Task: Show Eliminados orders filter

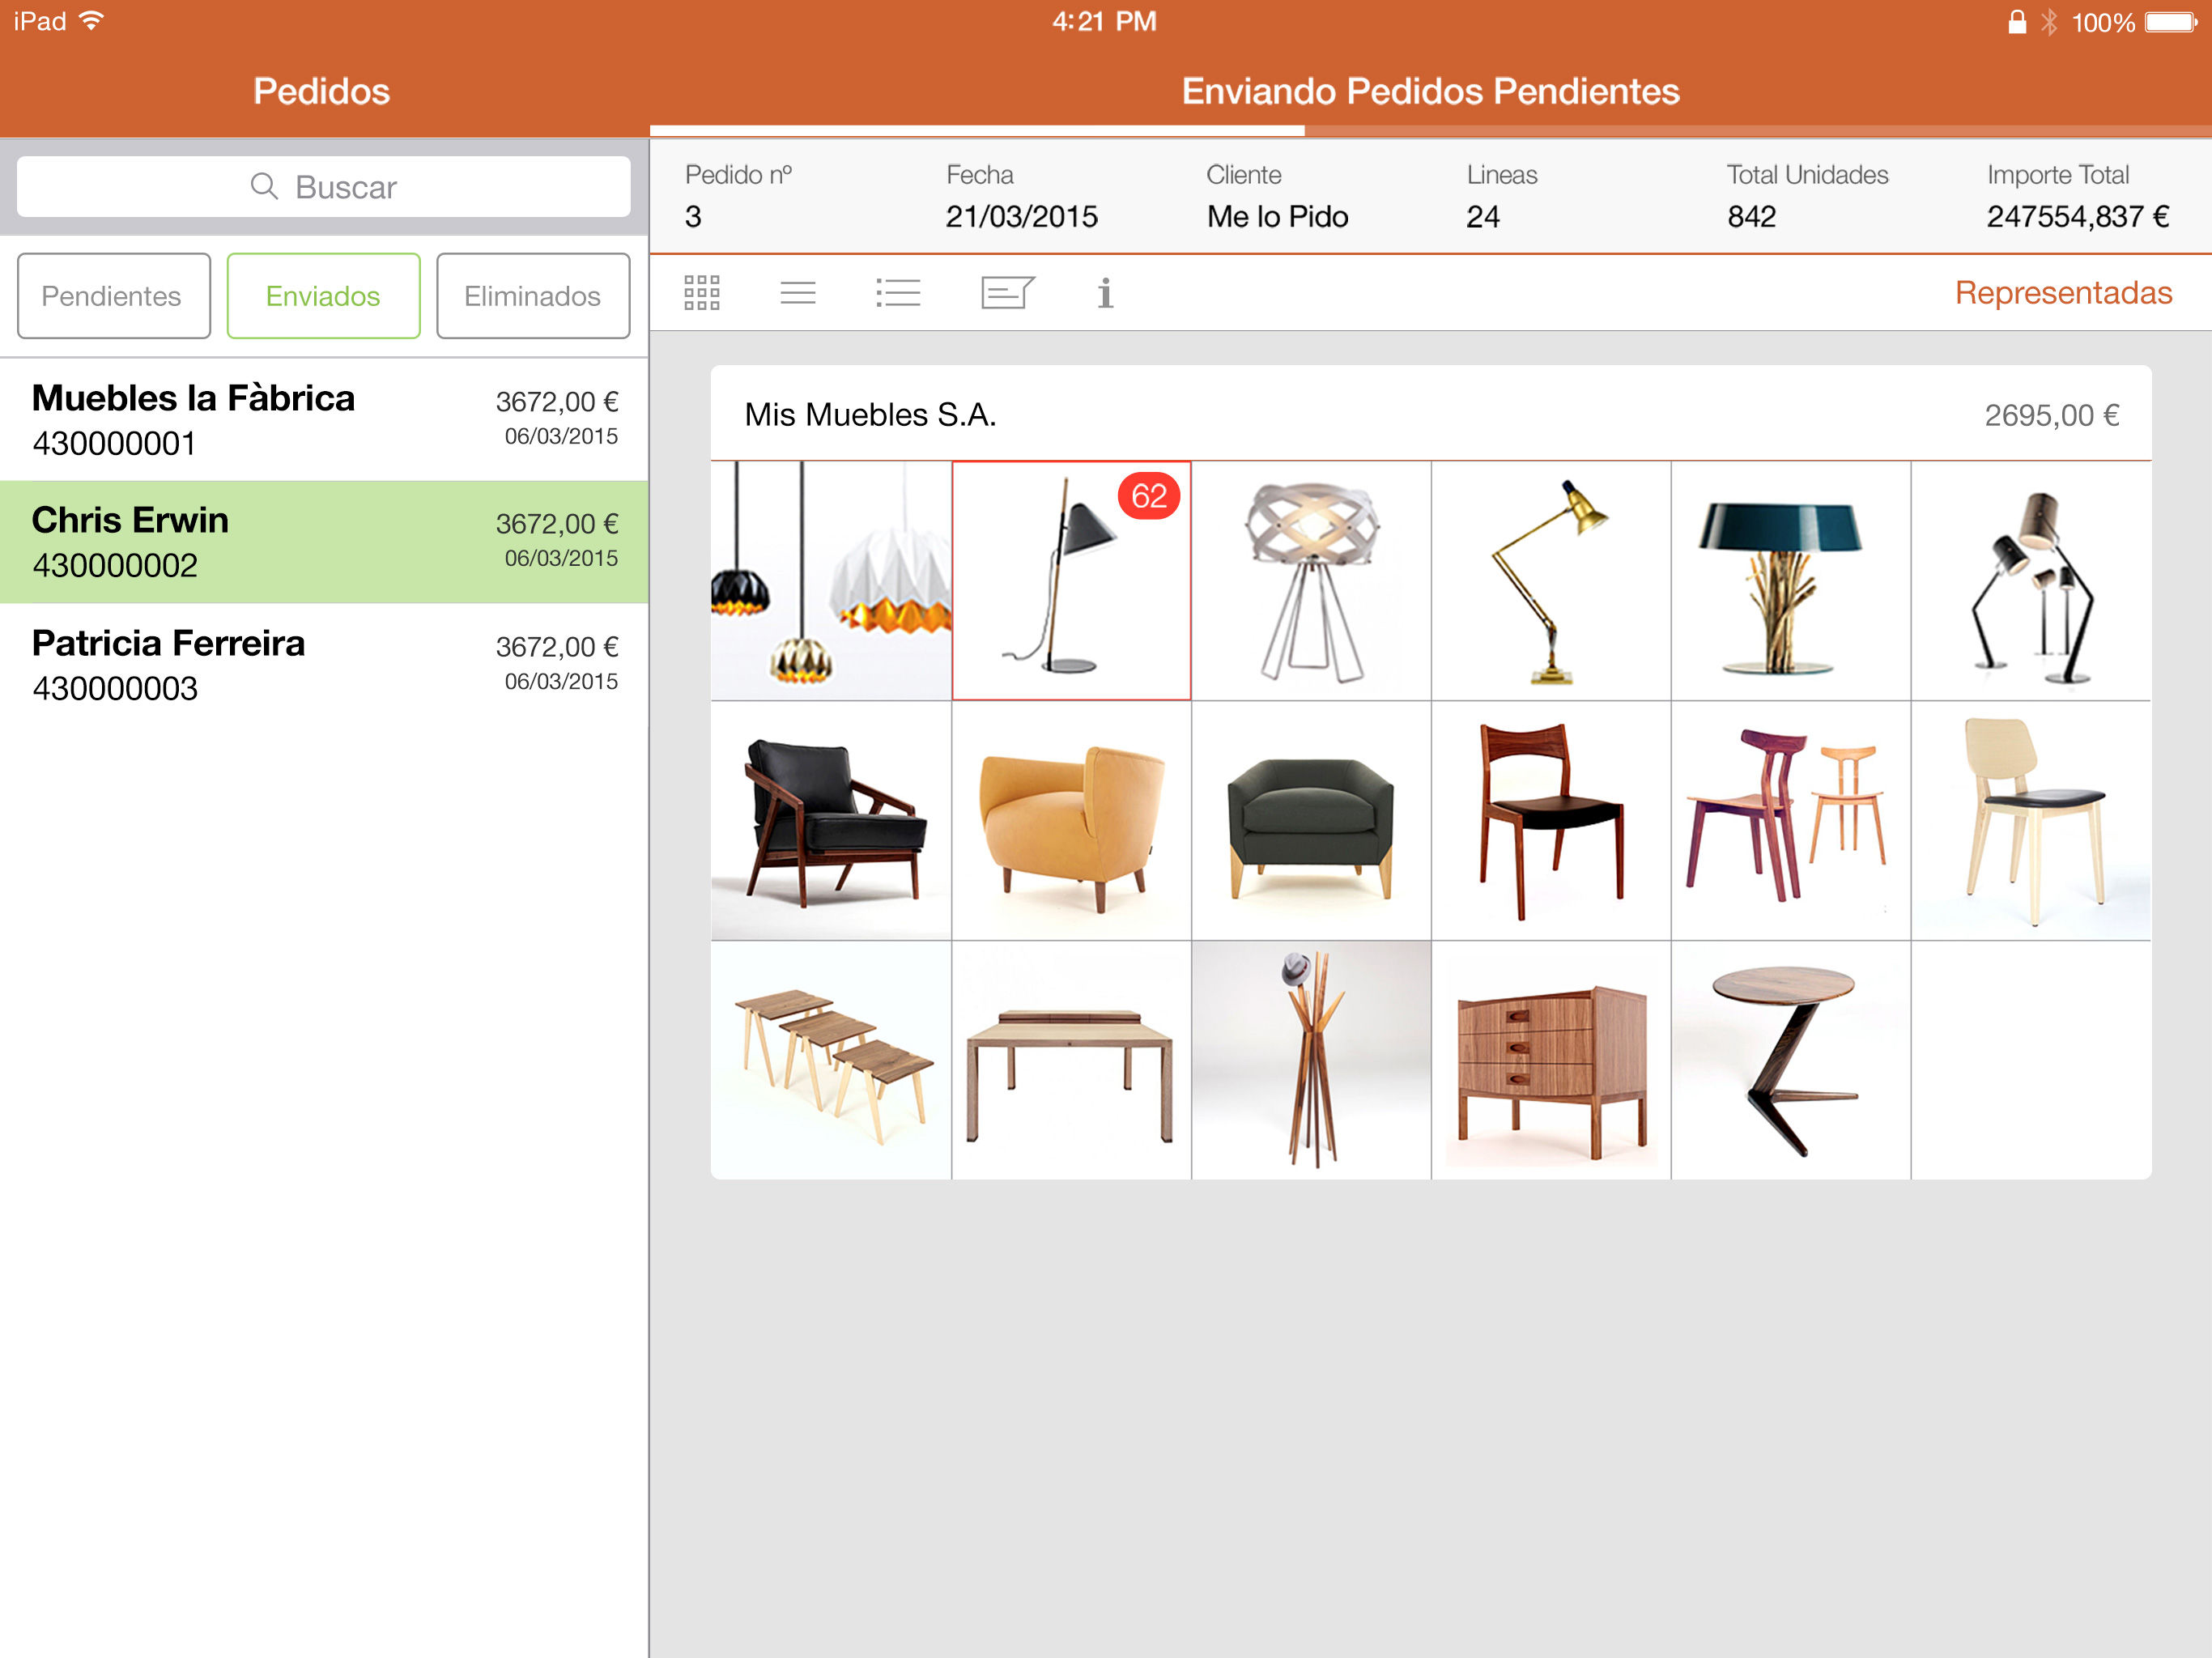Action: 532,296
